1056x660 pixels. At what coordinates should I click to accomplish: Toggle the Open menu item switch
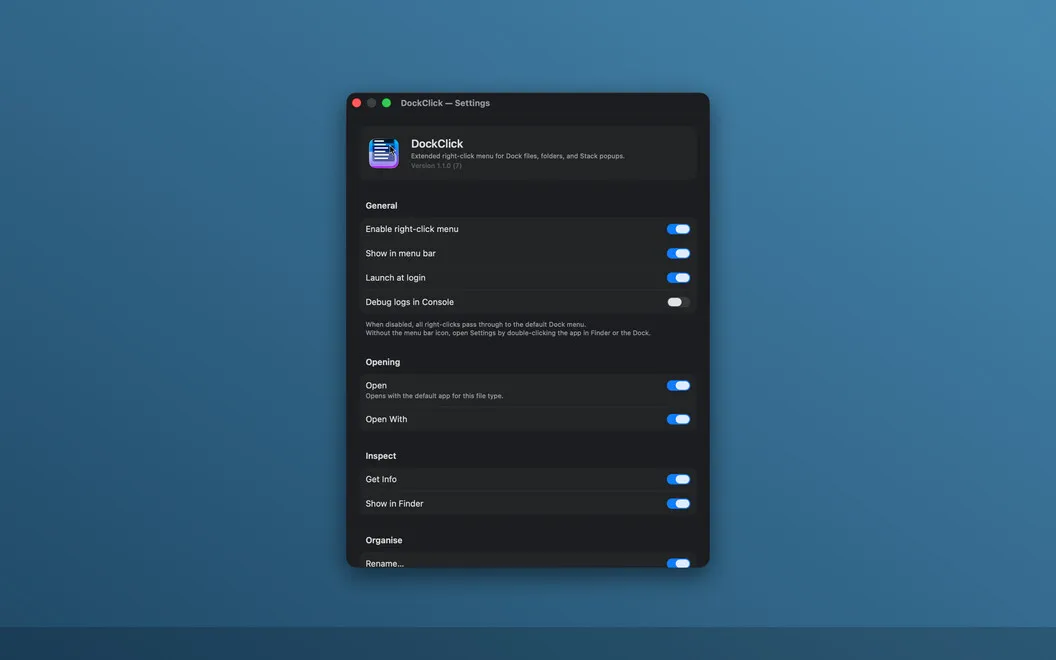[678, 385]
